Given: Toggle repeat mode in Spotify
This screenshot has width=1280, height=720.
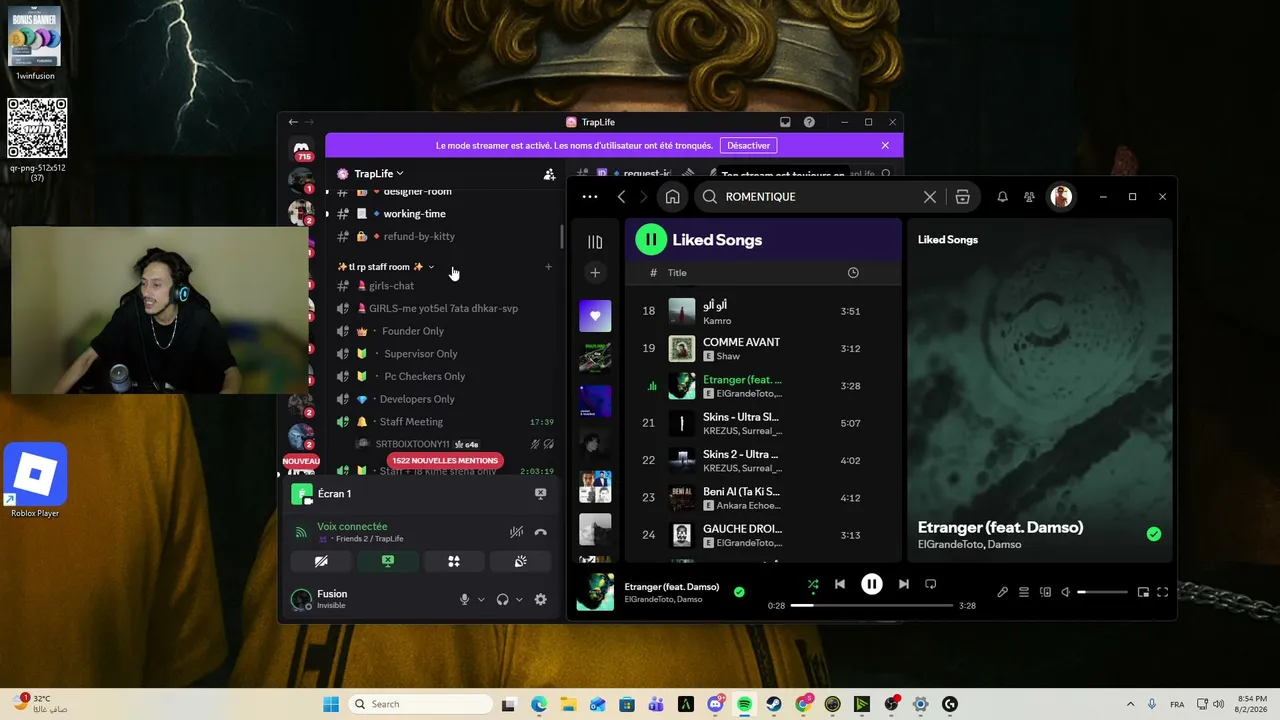Looking at the screenshot, I should click(930, 584).
